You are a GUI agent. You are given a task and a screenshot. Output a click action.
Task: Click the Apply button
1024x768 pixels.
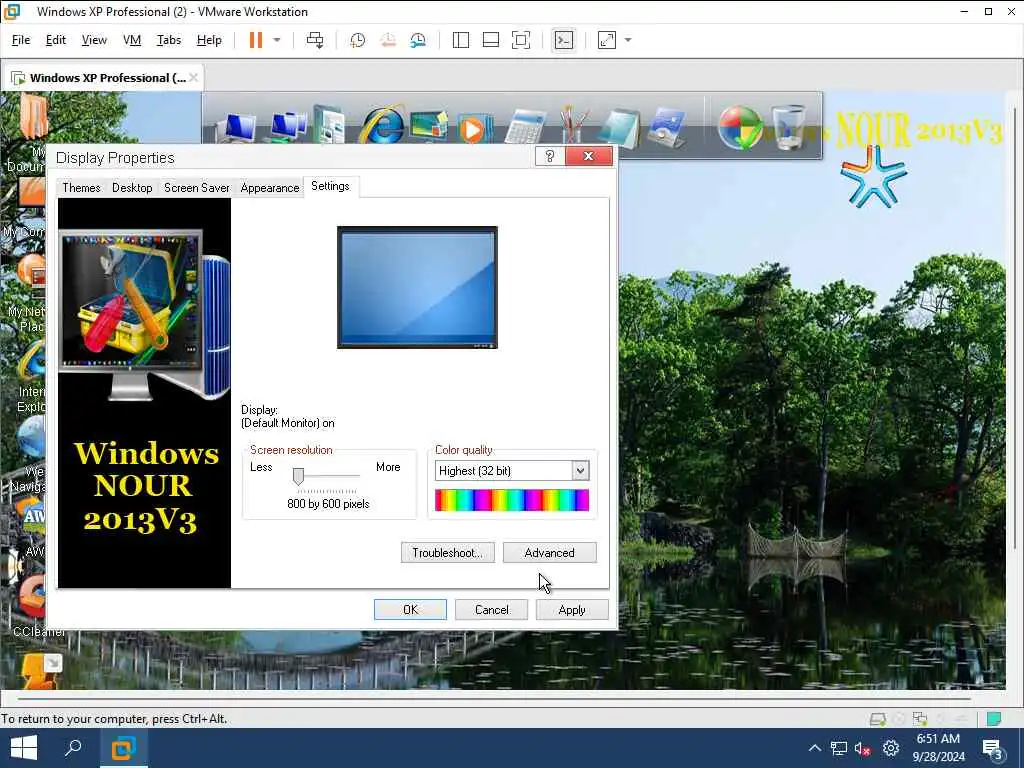tap(572, 609)
